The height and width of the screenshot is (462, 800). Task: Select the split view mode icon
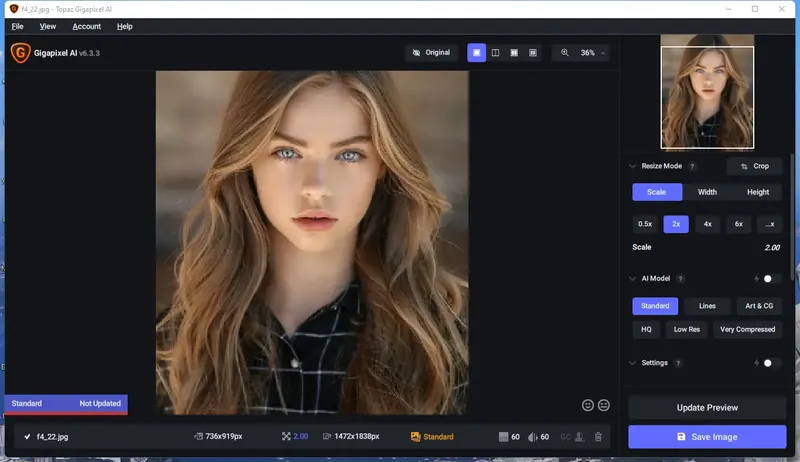(495, 53)
